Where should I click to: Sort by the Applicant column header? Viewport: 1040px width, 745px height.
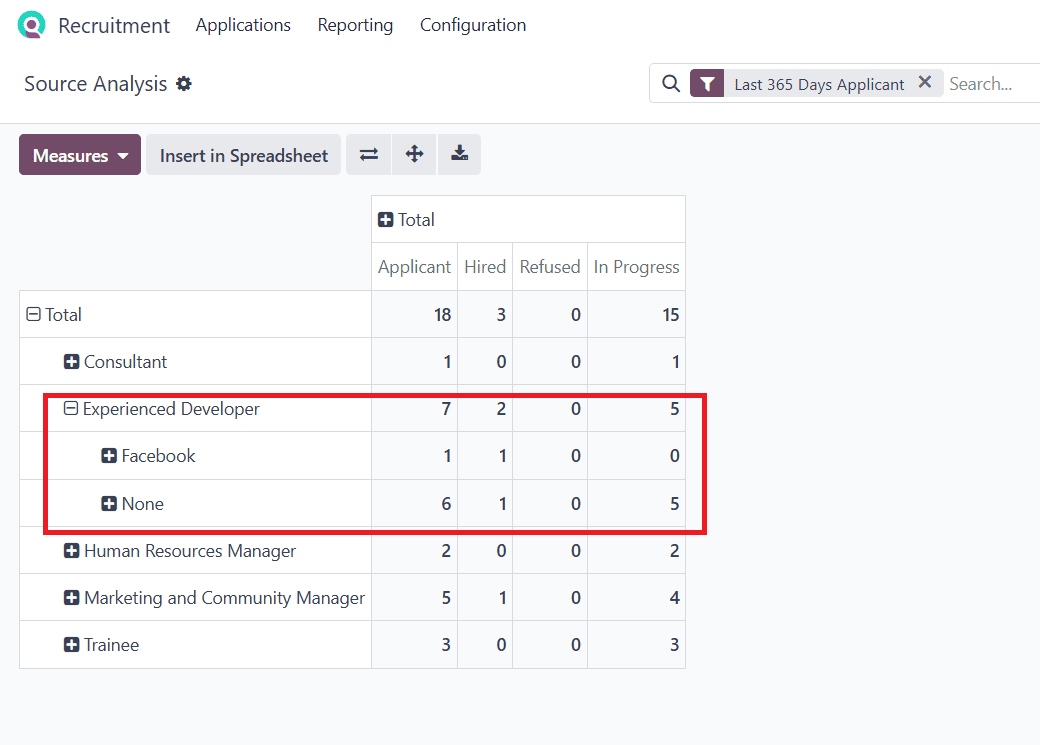pyautogui.click(x=414, y=267)
